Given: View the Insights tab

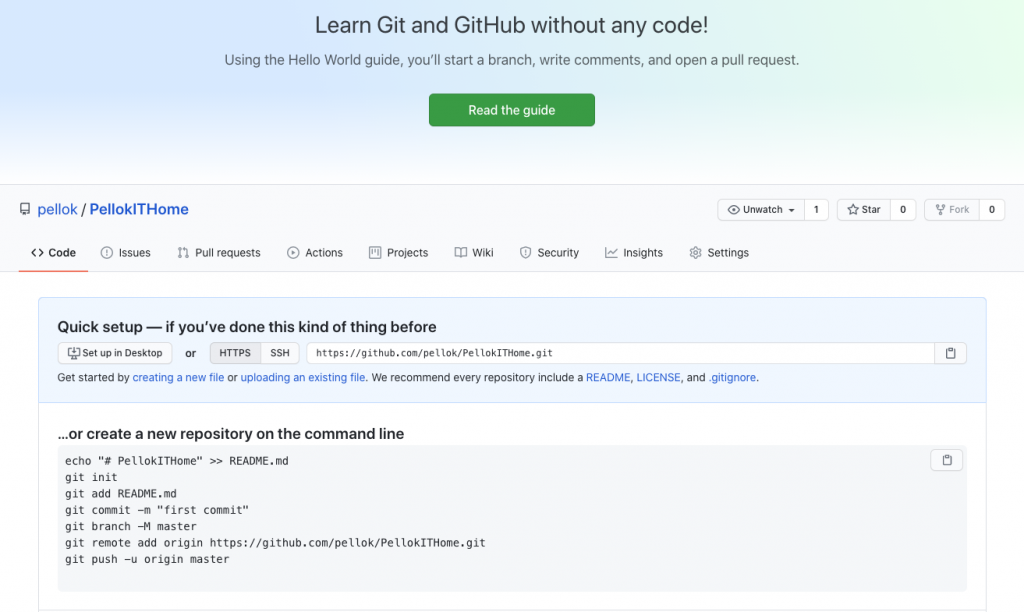Looking at the screenshot, I should pyautogui.click(x=633, y=253).
